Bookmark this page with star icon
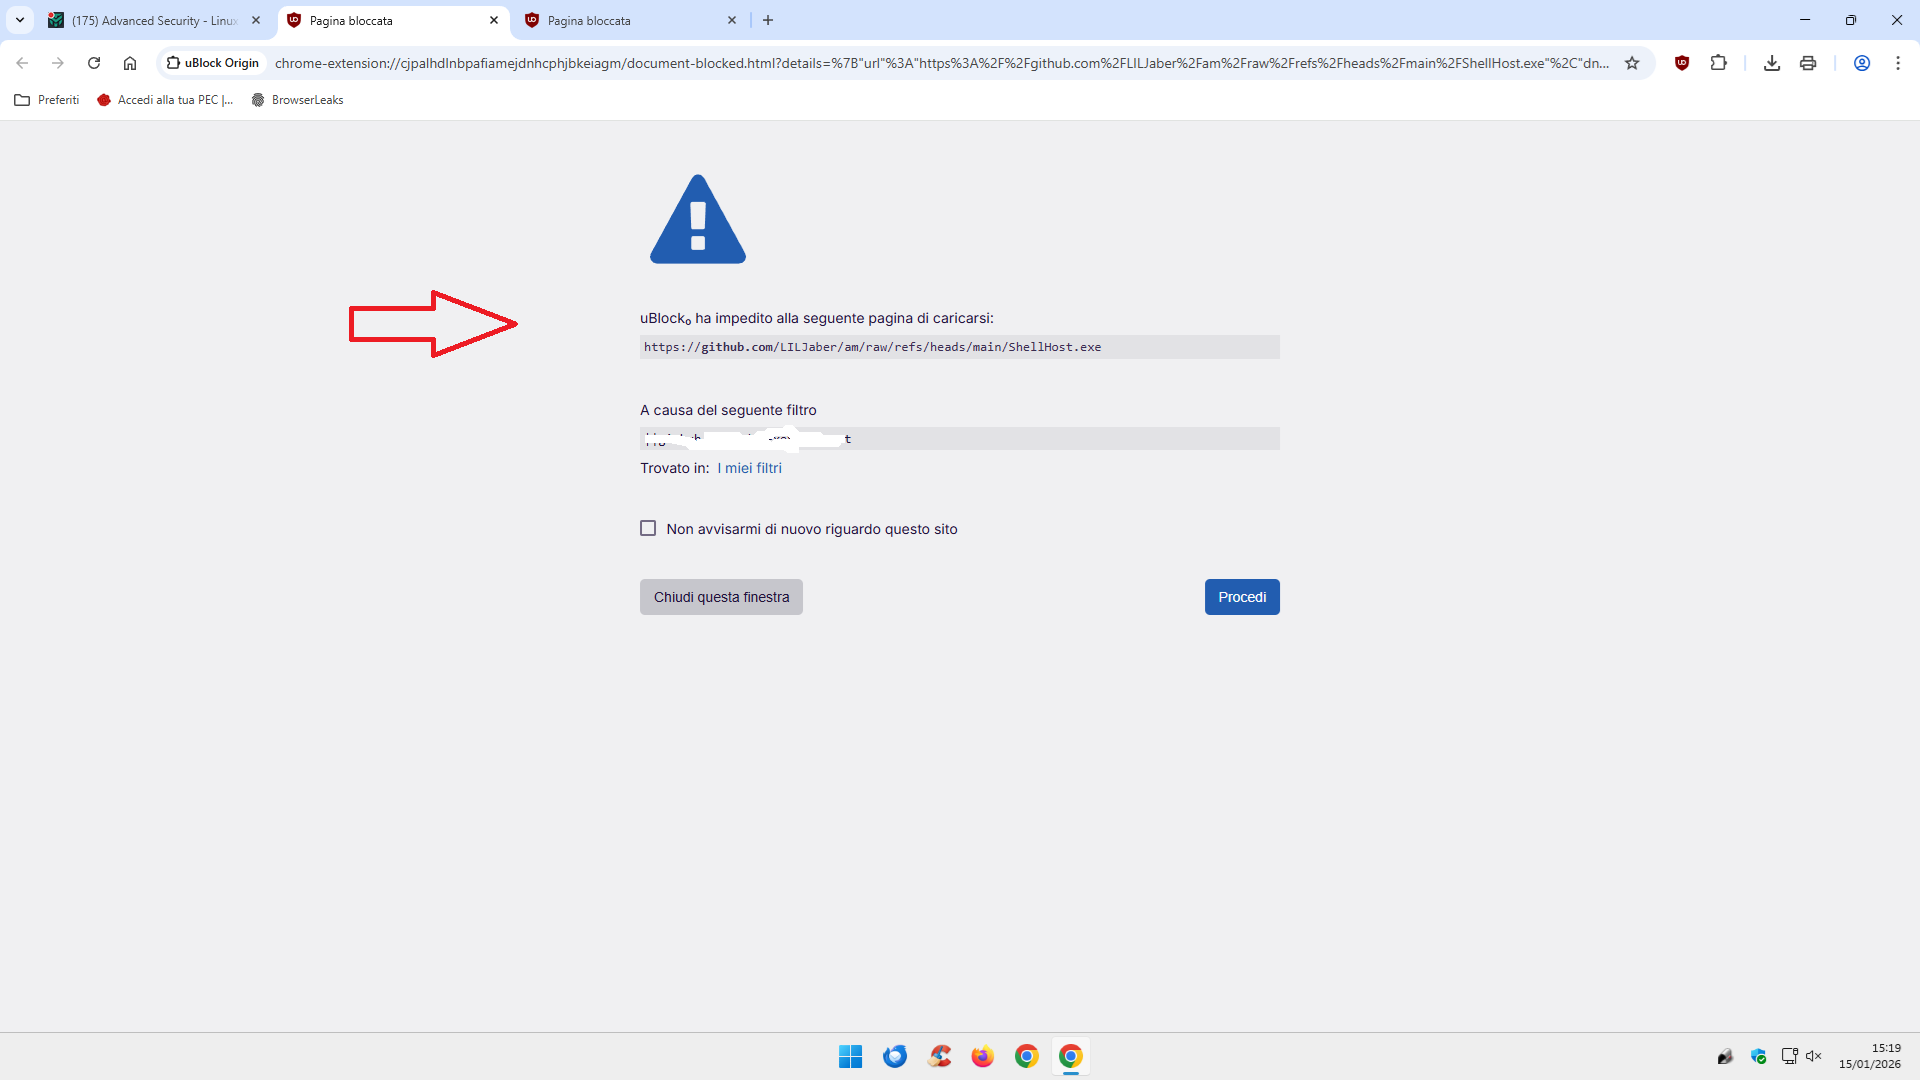The width and height of the screenshot is (1920, 1080). [x=1632, y=63]
